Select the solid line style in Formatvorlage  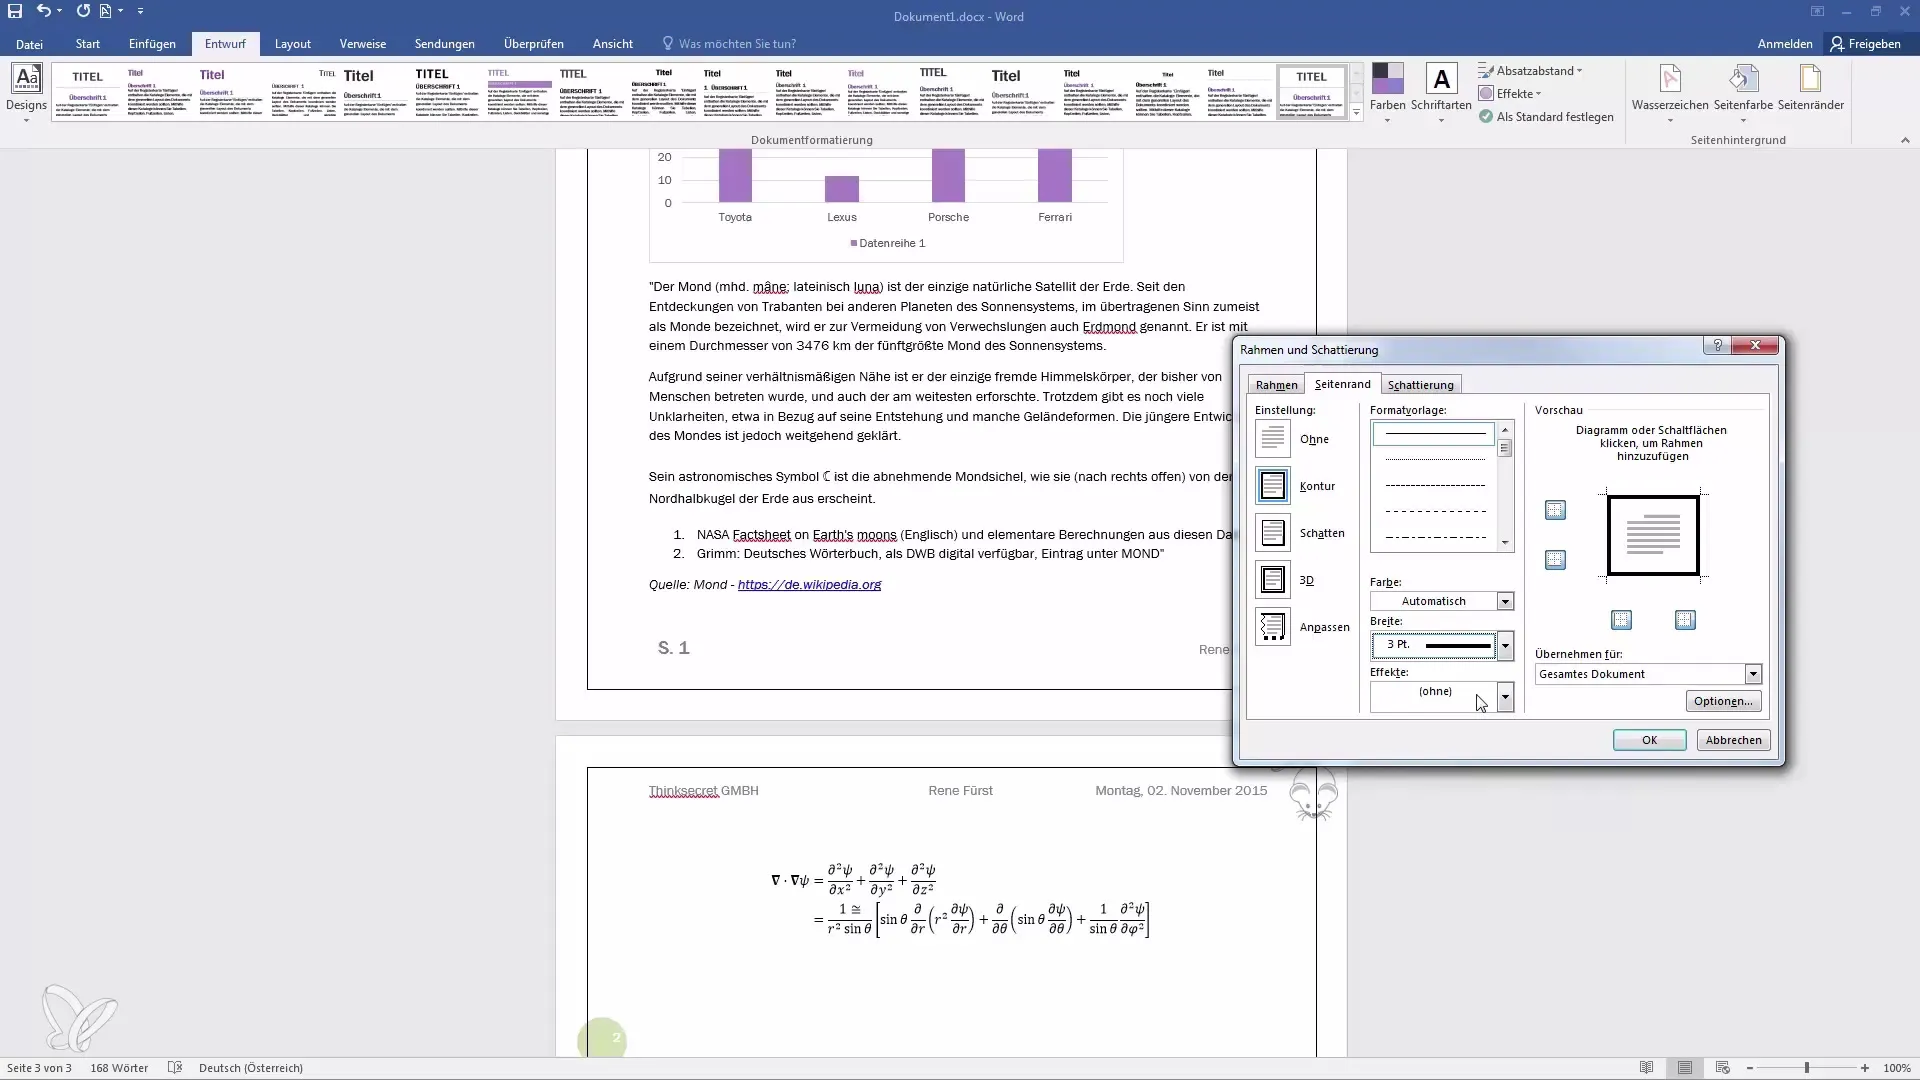tap(1434, 434)
